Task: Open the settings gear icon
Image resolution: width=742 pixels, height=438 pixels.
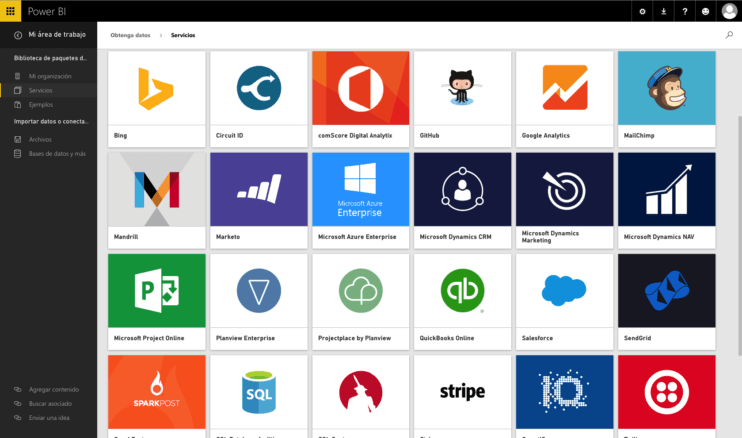Action: pos(642,11)
